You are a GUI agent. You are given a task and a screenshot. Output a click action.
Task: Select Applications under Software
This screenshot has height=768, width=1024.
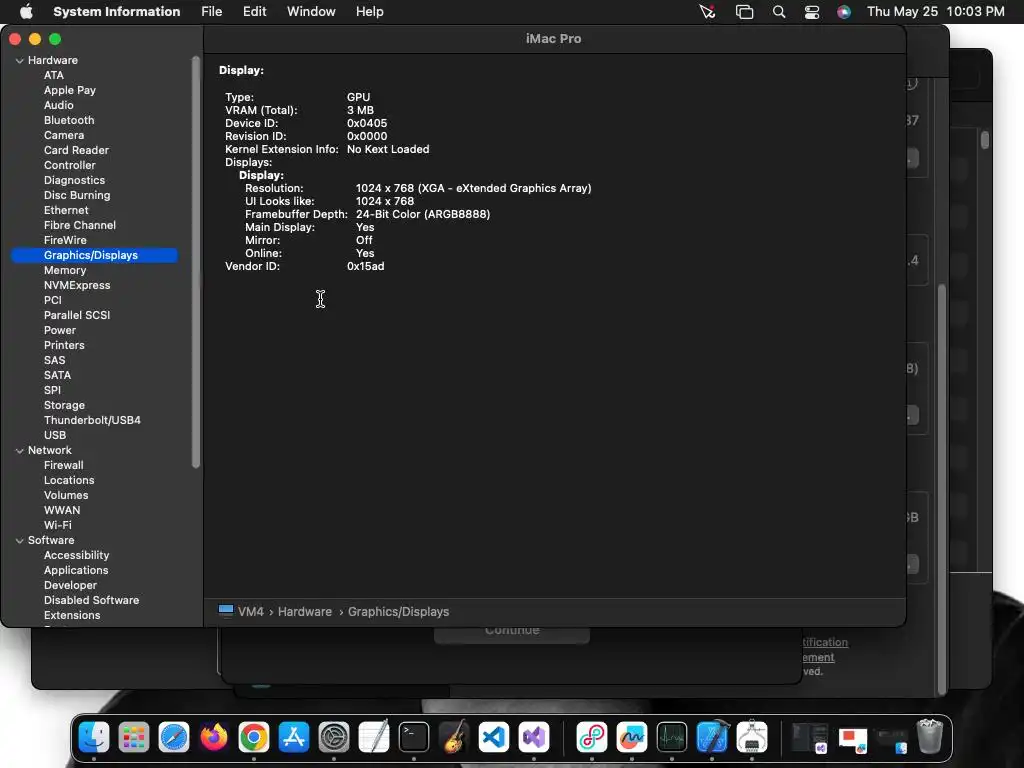tap(76, 571)
